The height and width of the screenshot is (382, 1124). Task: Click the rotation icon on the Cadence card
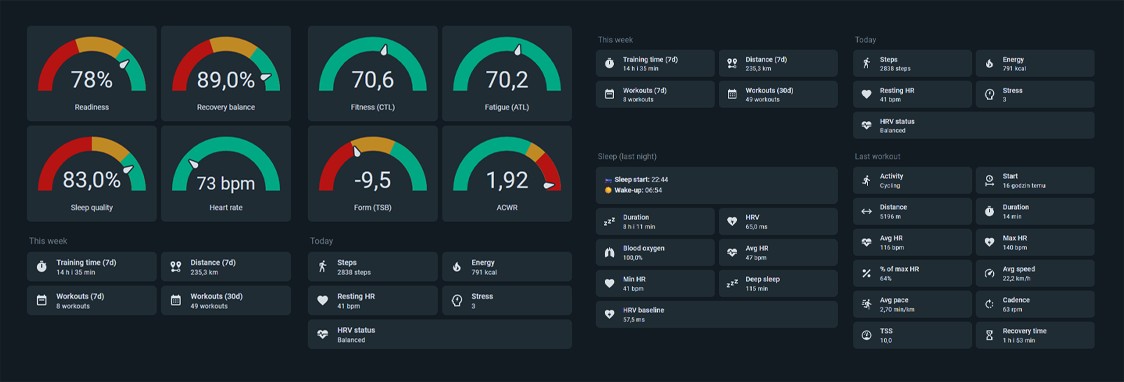(989, 304)
